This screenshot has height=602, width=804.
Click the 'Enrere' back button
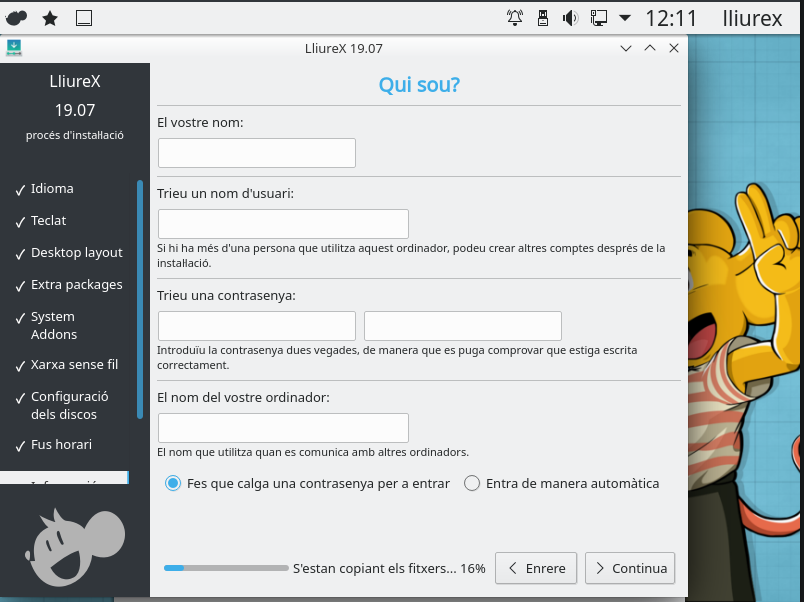(536, 568)
